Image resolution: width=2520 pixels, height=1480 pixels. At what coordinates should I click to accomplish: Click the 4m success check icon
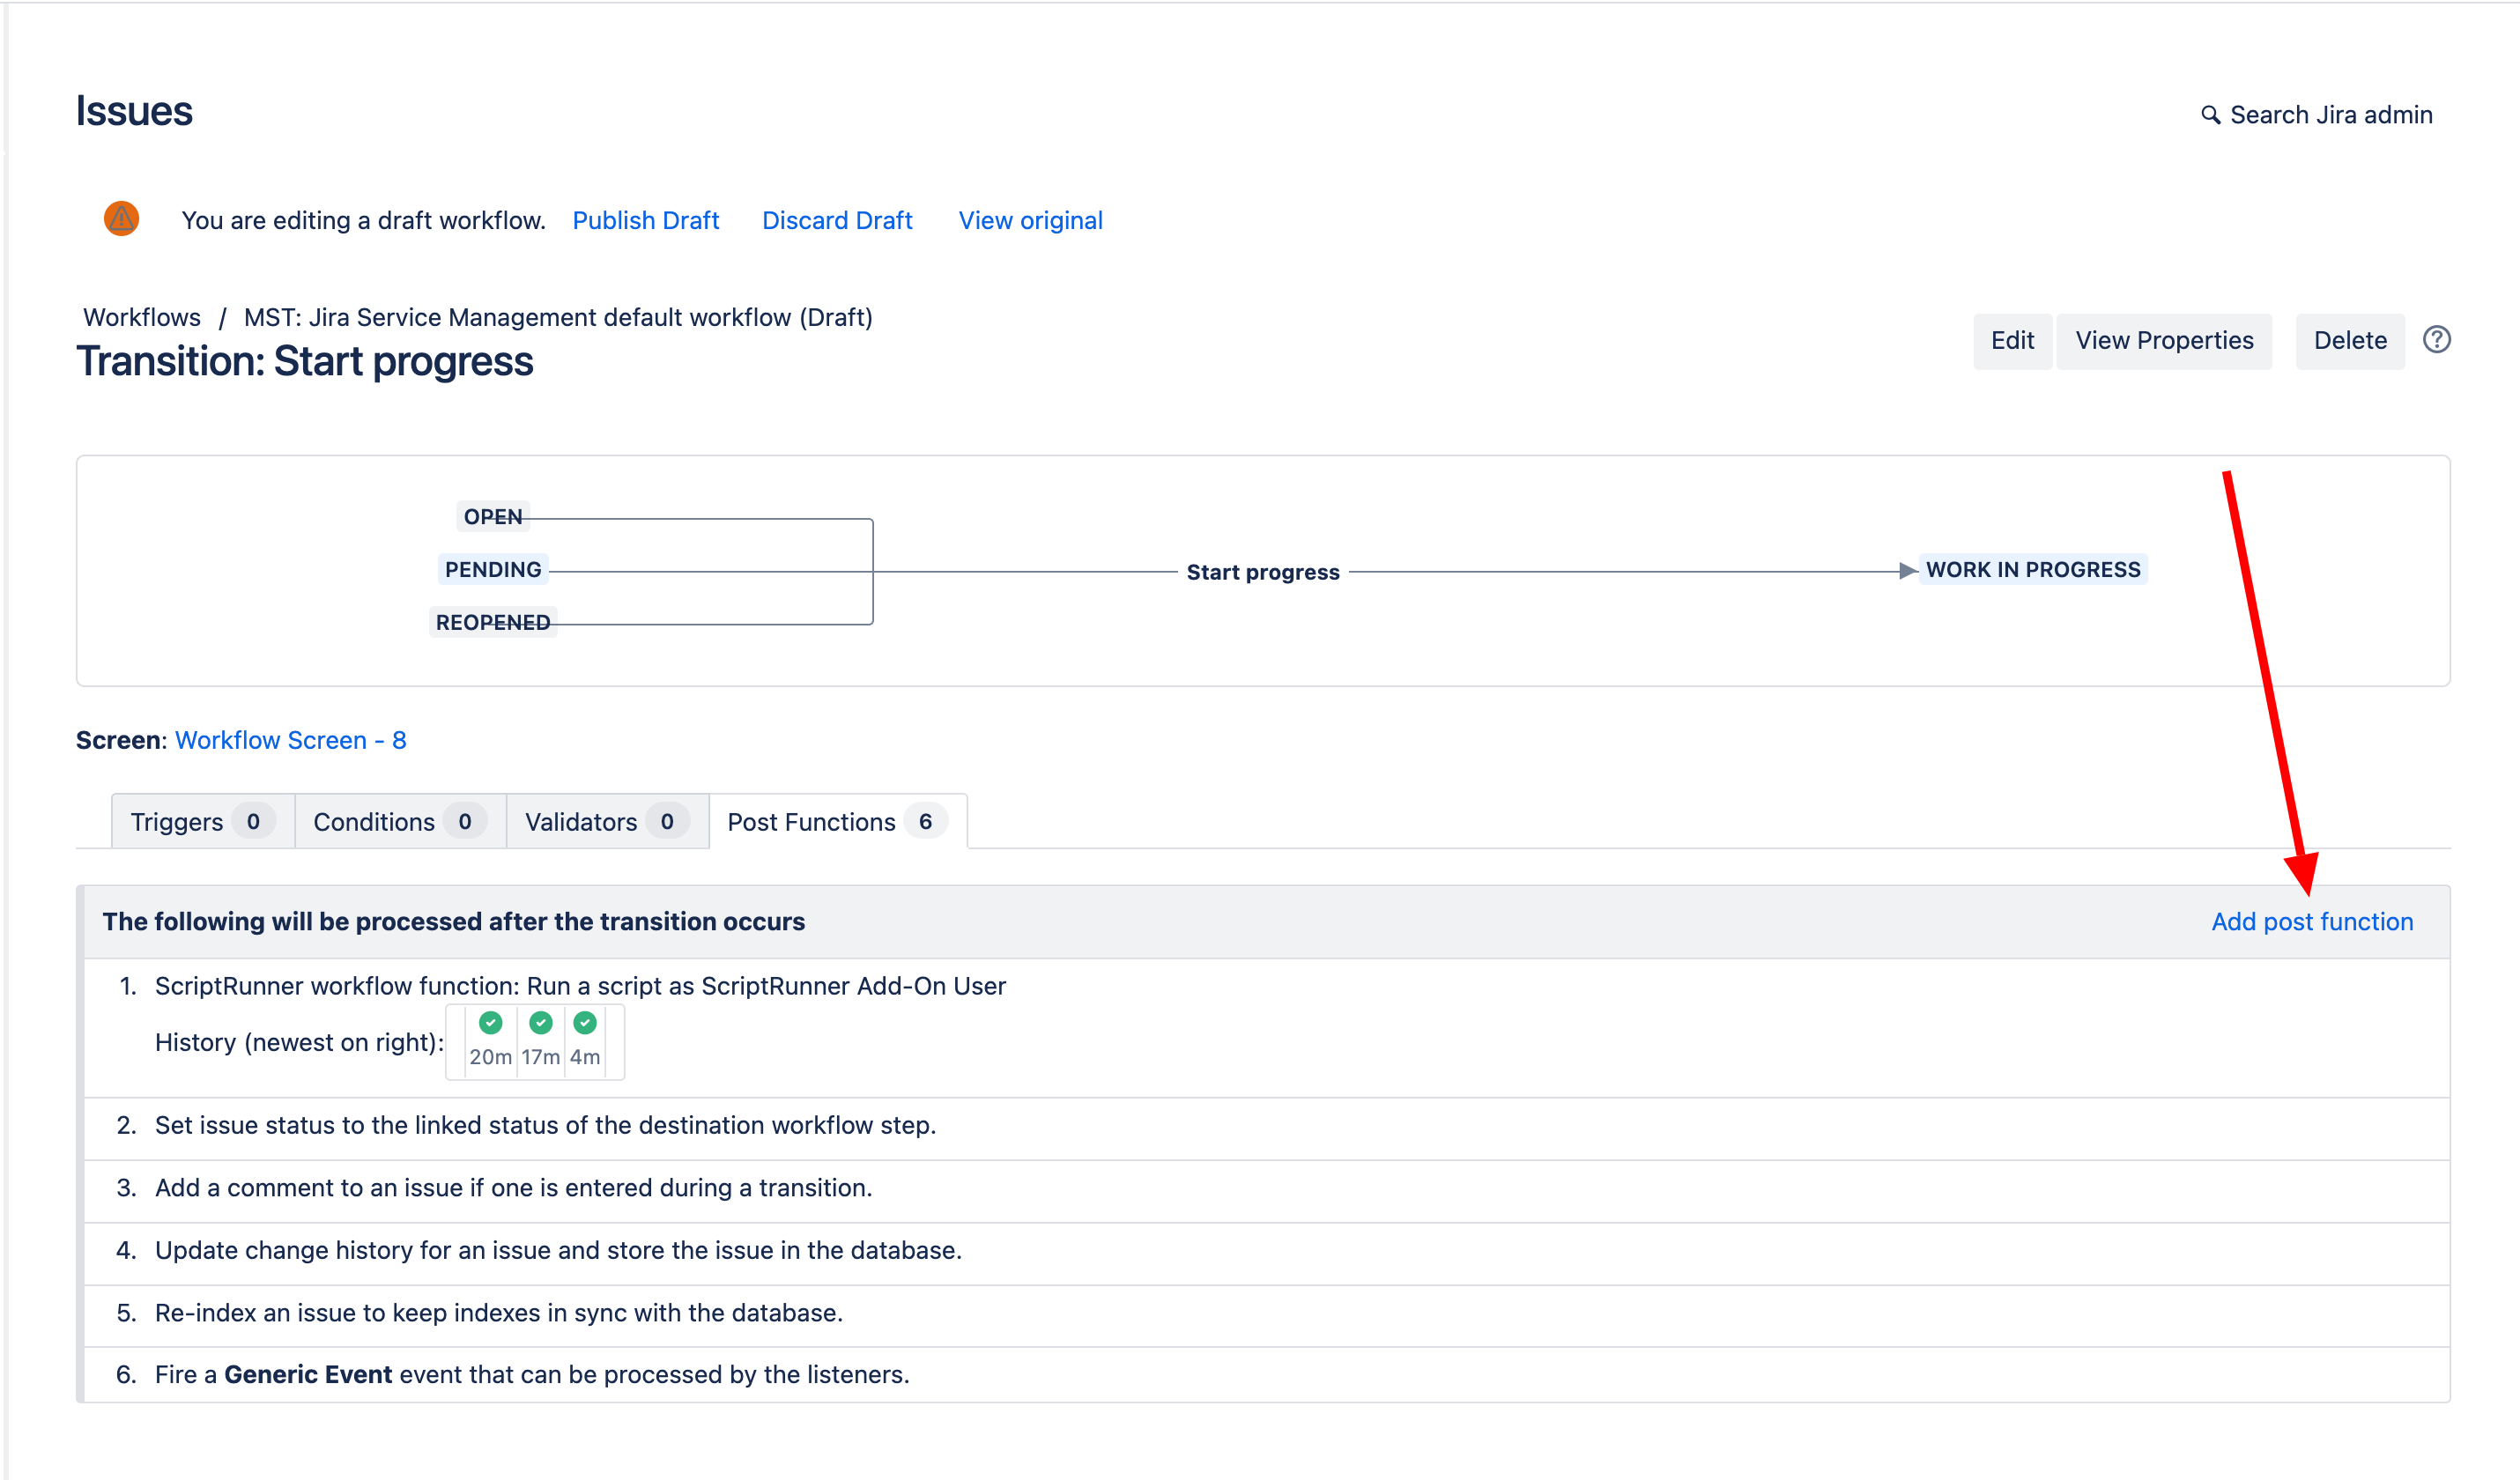coord(585,1022)
